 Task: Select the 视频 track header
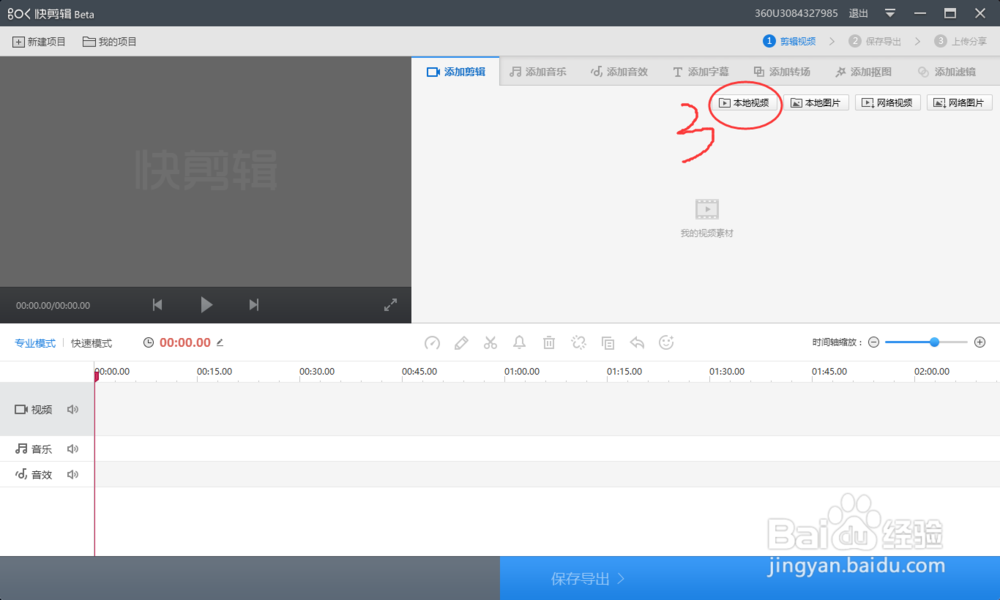pyautogui.click(x=47, y=409)
